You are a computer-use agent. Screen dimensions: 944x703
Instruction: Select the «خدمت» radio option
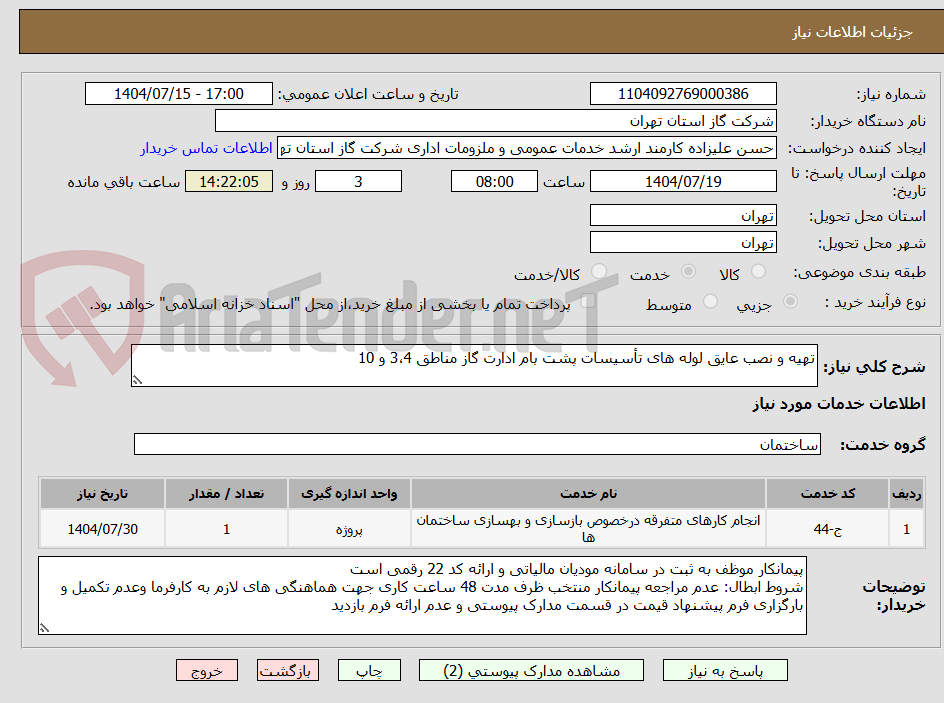pos(689,270)
